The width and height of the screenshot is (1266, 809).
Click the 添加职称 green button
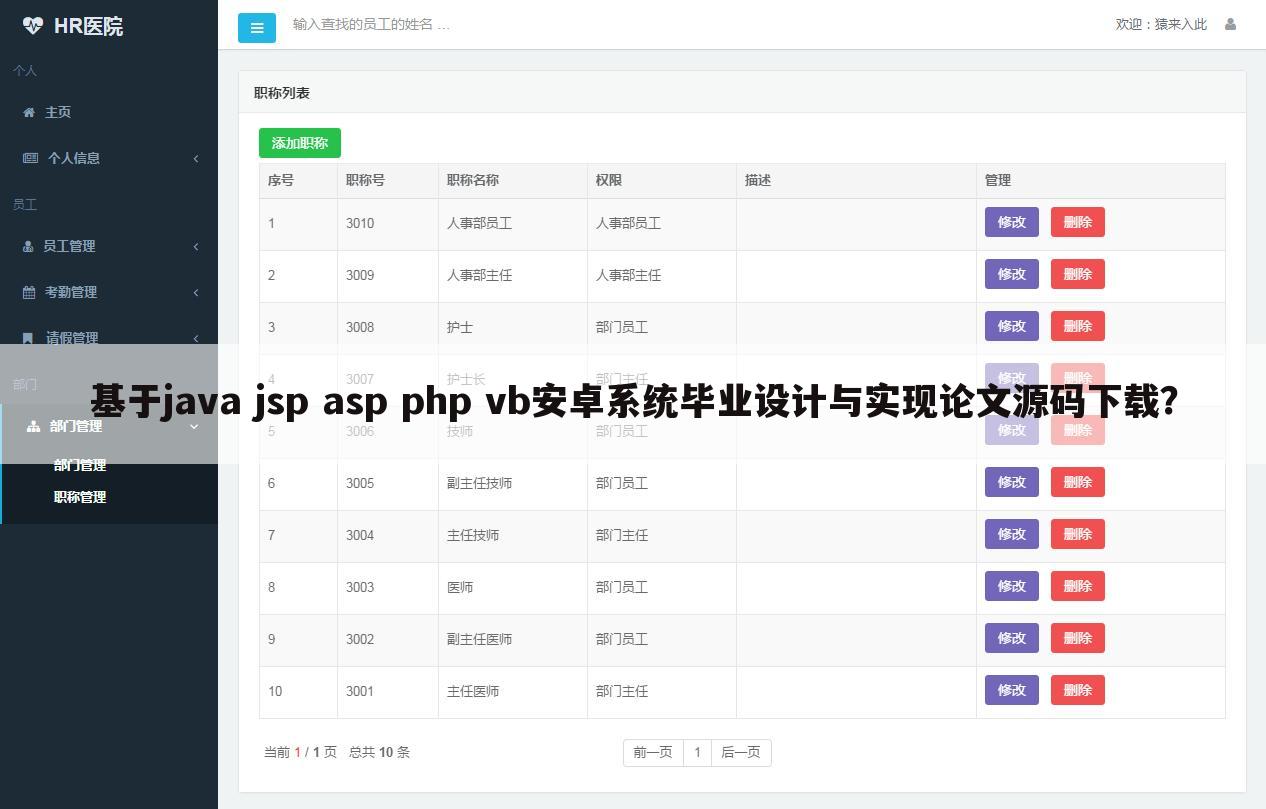click(300, 143)
